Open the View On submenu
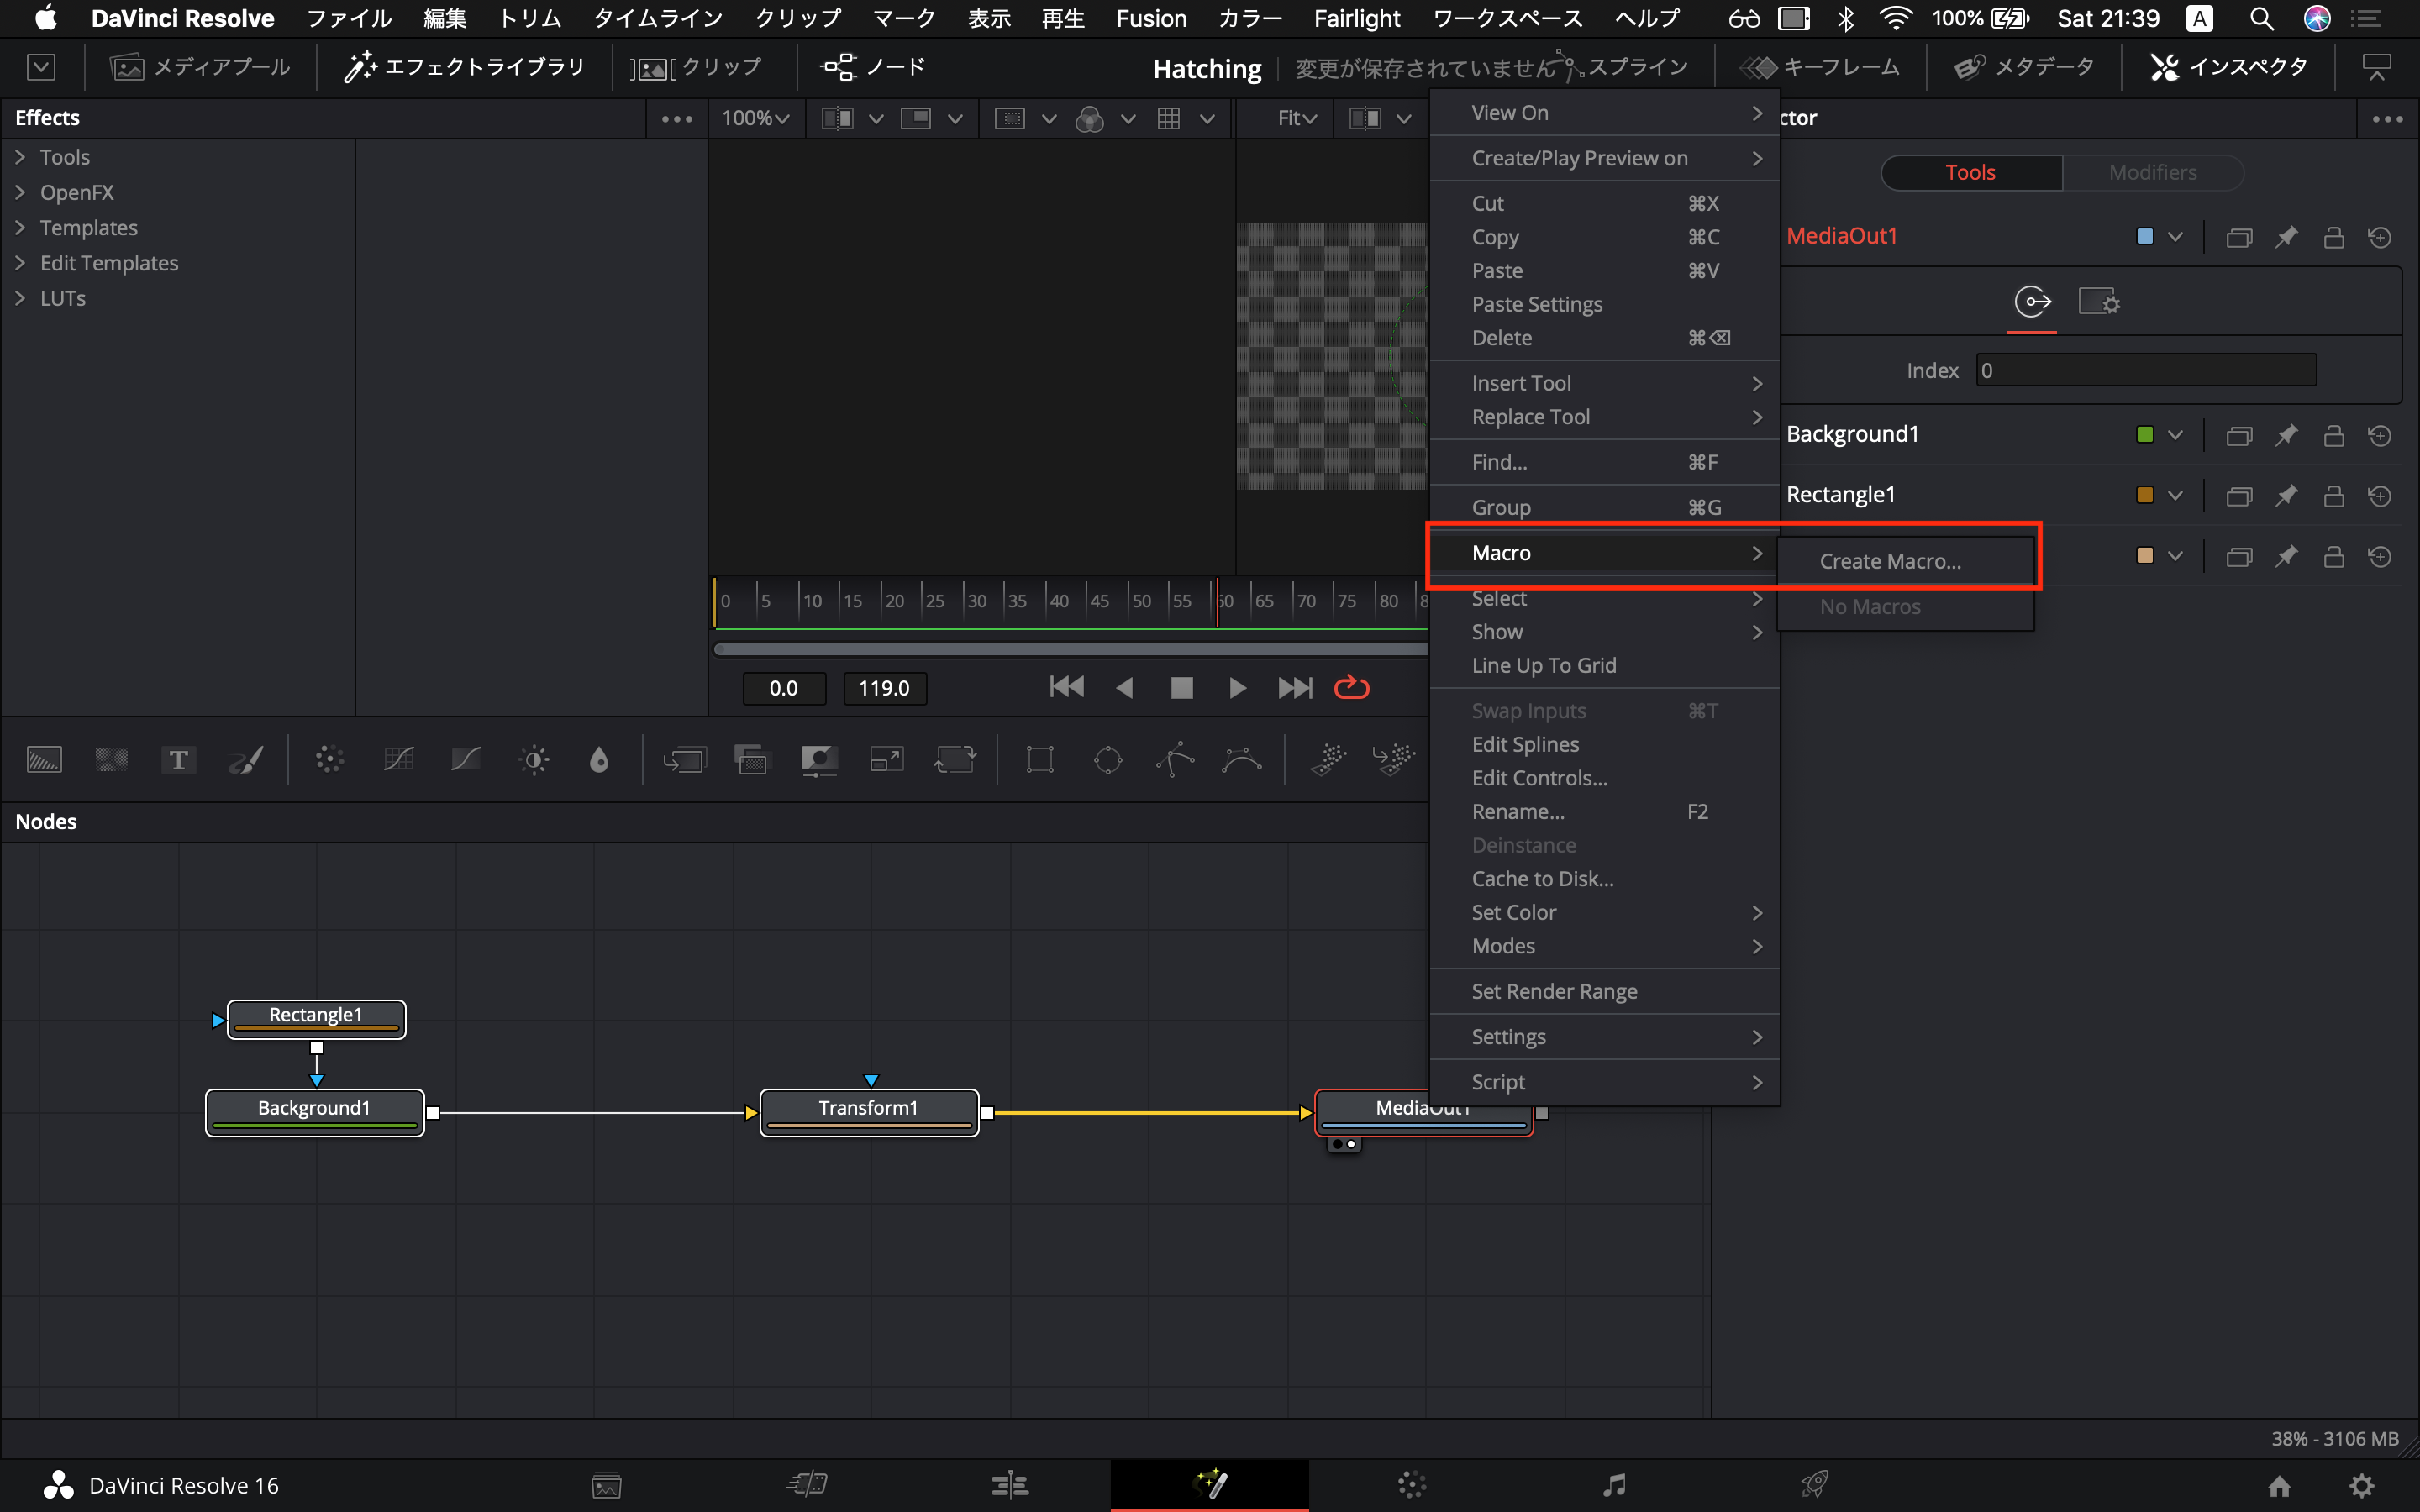Image resolution: width=2420 pixels, height=1512 pixels. pyautogui.click(x=1604, y=113)
